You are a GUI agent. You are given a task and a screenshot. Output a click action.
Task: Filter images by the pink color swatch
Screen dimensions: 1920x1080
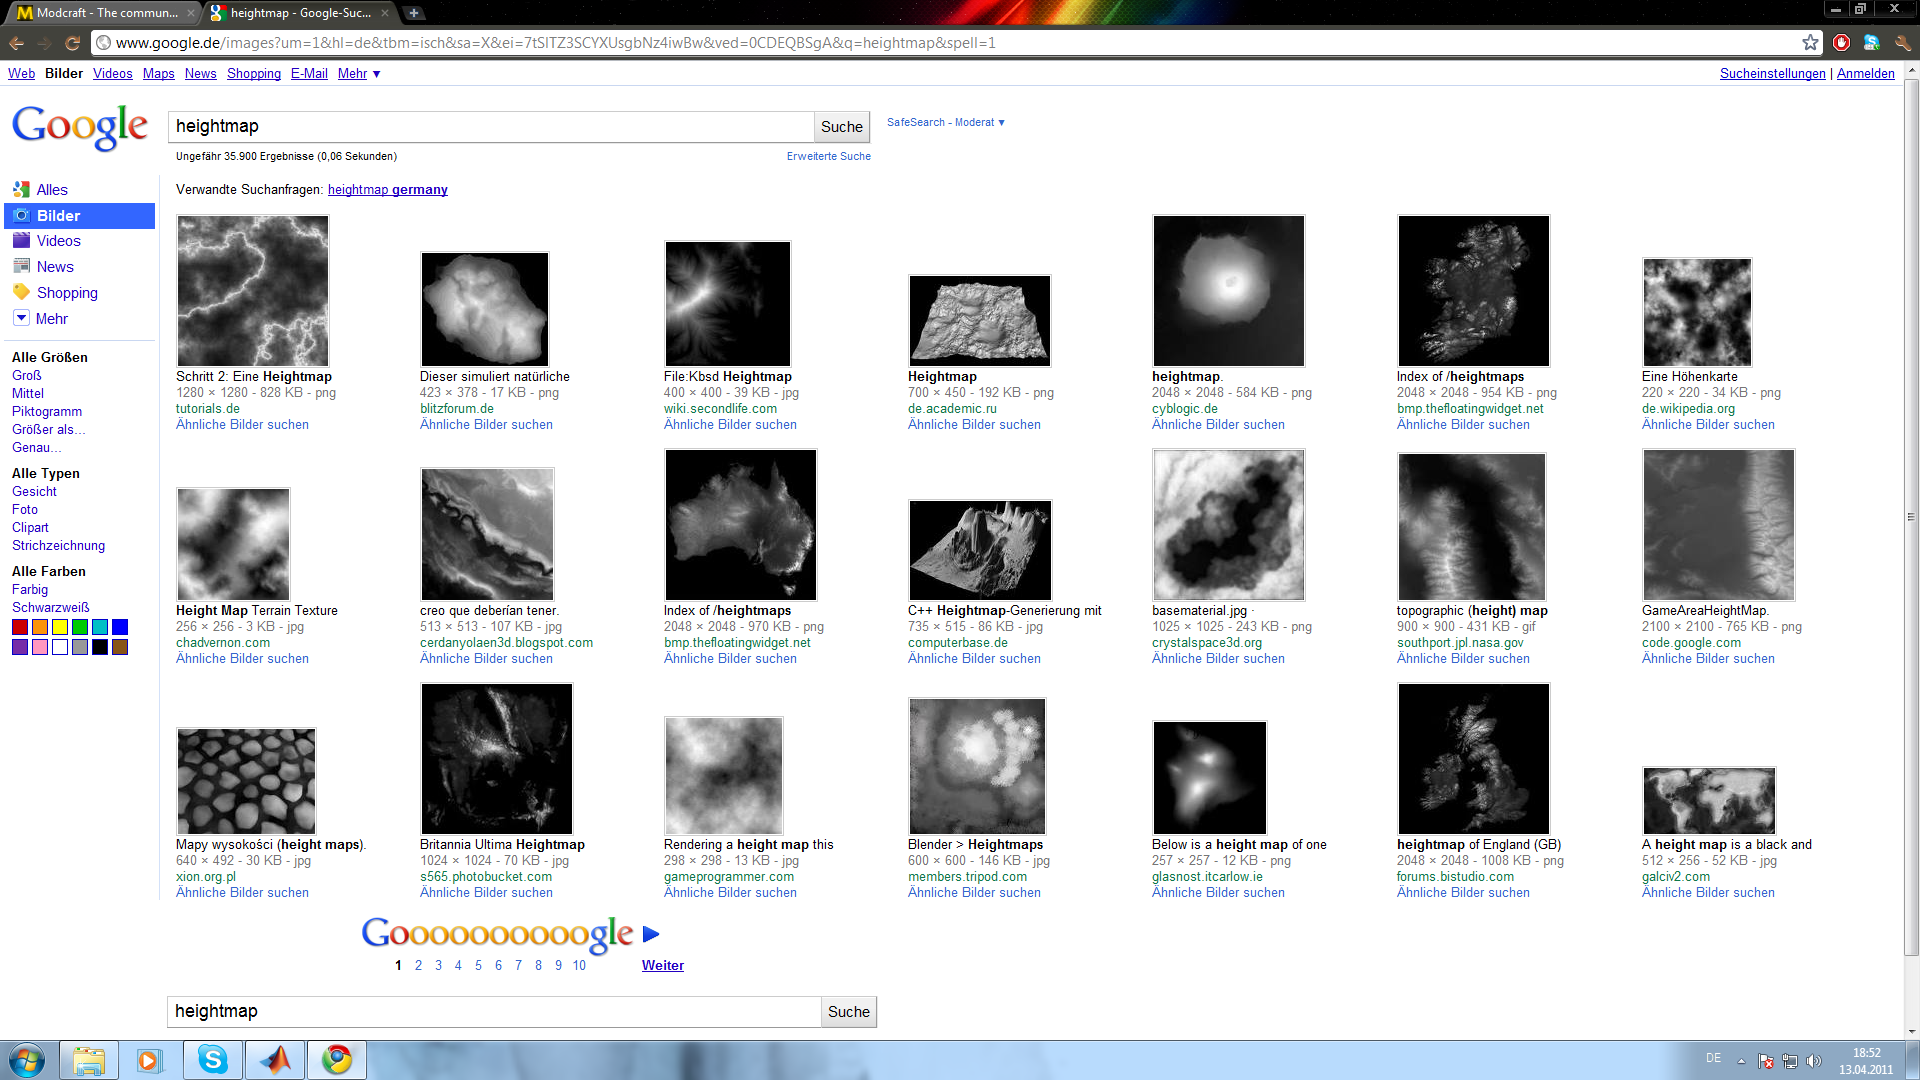point(40,647)
